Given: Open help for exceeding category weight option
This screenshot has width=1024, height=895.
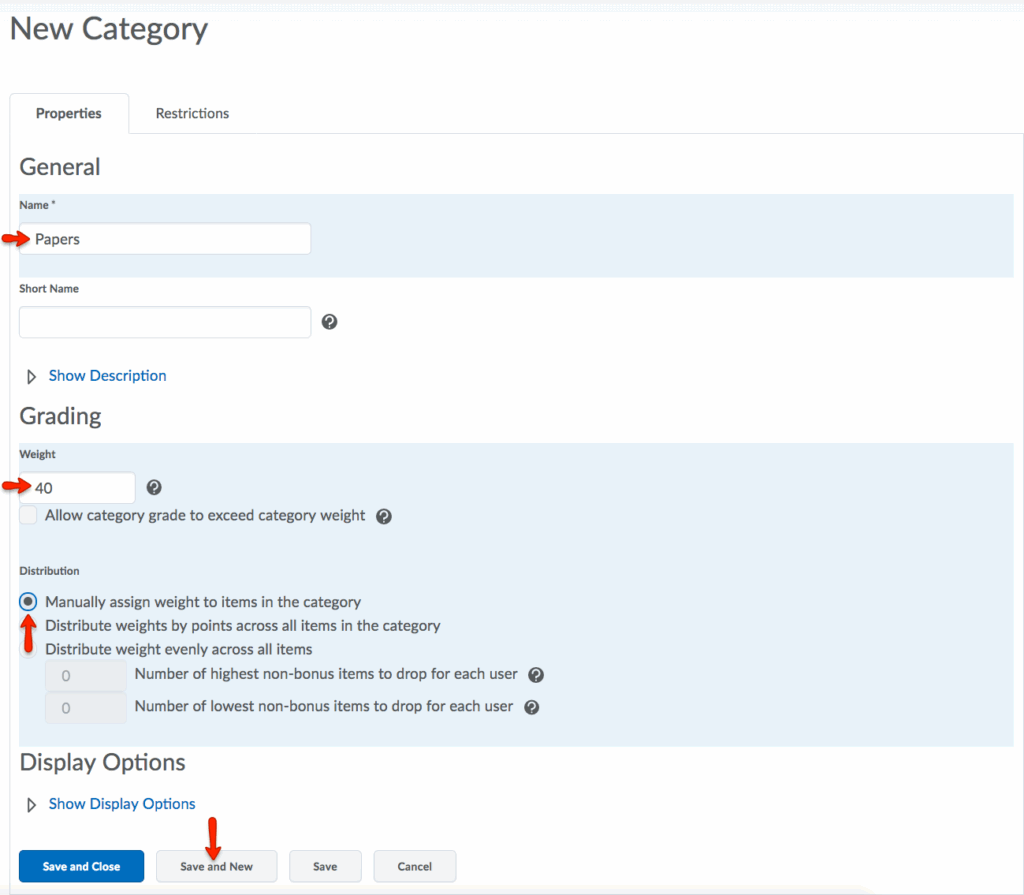Looking at the screenshot, I should 383,517.
